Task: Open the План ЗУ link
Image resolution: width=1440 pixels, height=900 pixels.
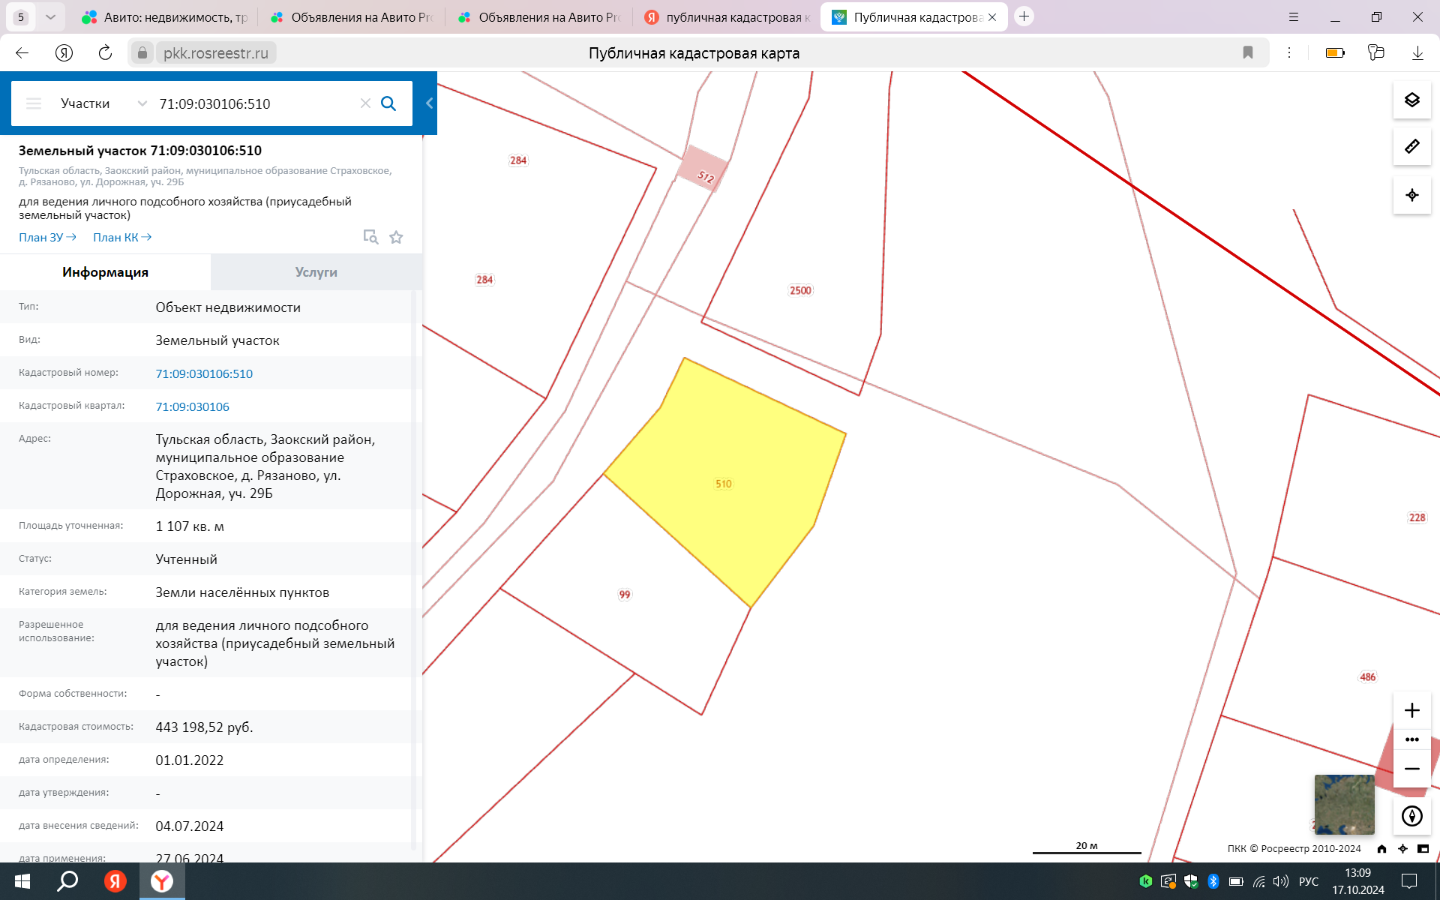Action: click(47, 237)
